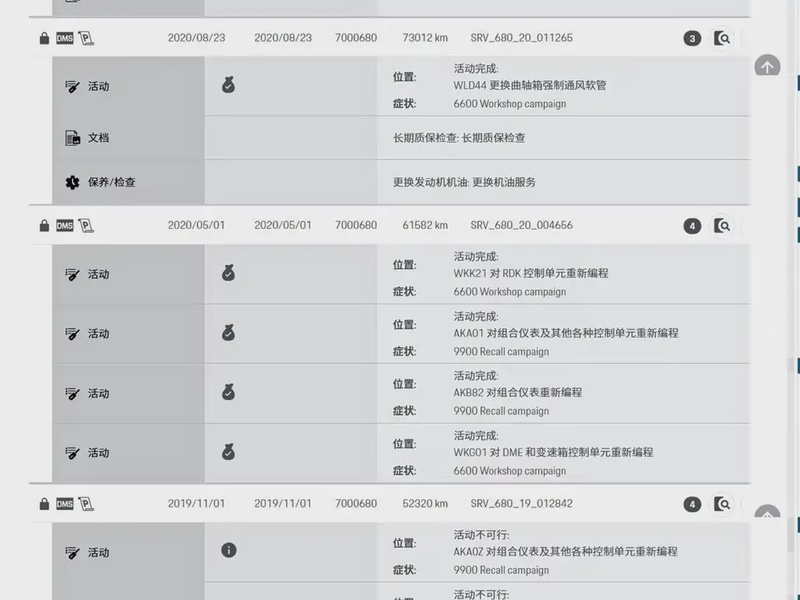
Task: Click the 长期质保检查 document entry
Action: tap(458, 138)
